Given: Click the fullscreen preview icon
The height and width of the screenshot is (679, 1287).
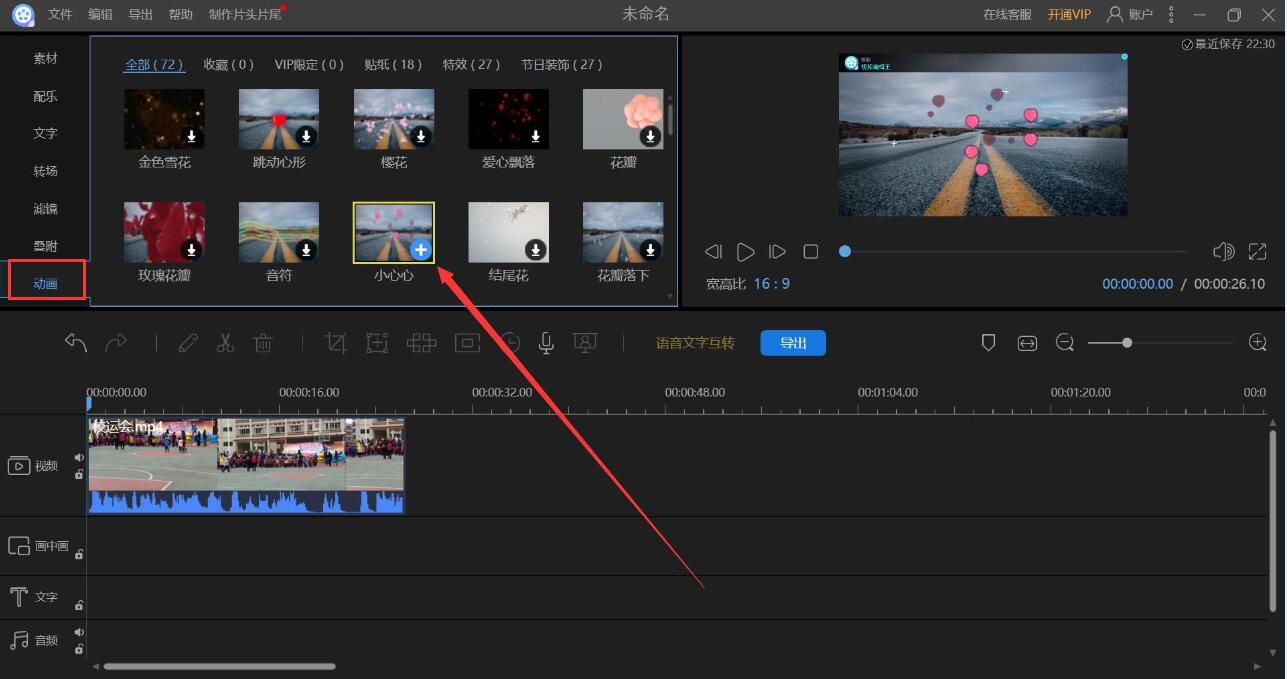Looking at the screenshot, I should point(1257,252).
